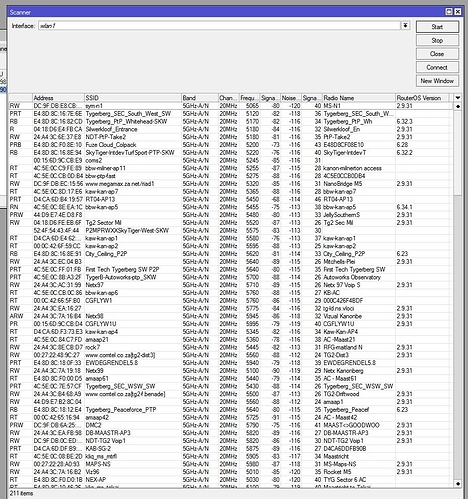468x499 pixels.
Task: Select Silwerkloof_Entrance network
Action: [x=231, y=129]
